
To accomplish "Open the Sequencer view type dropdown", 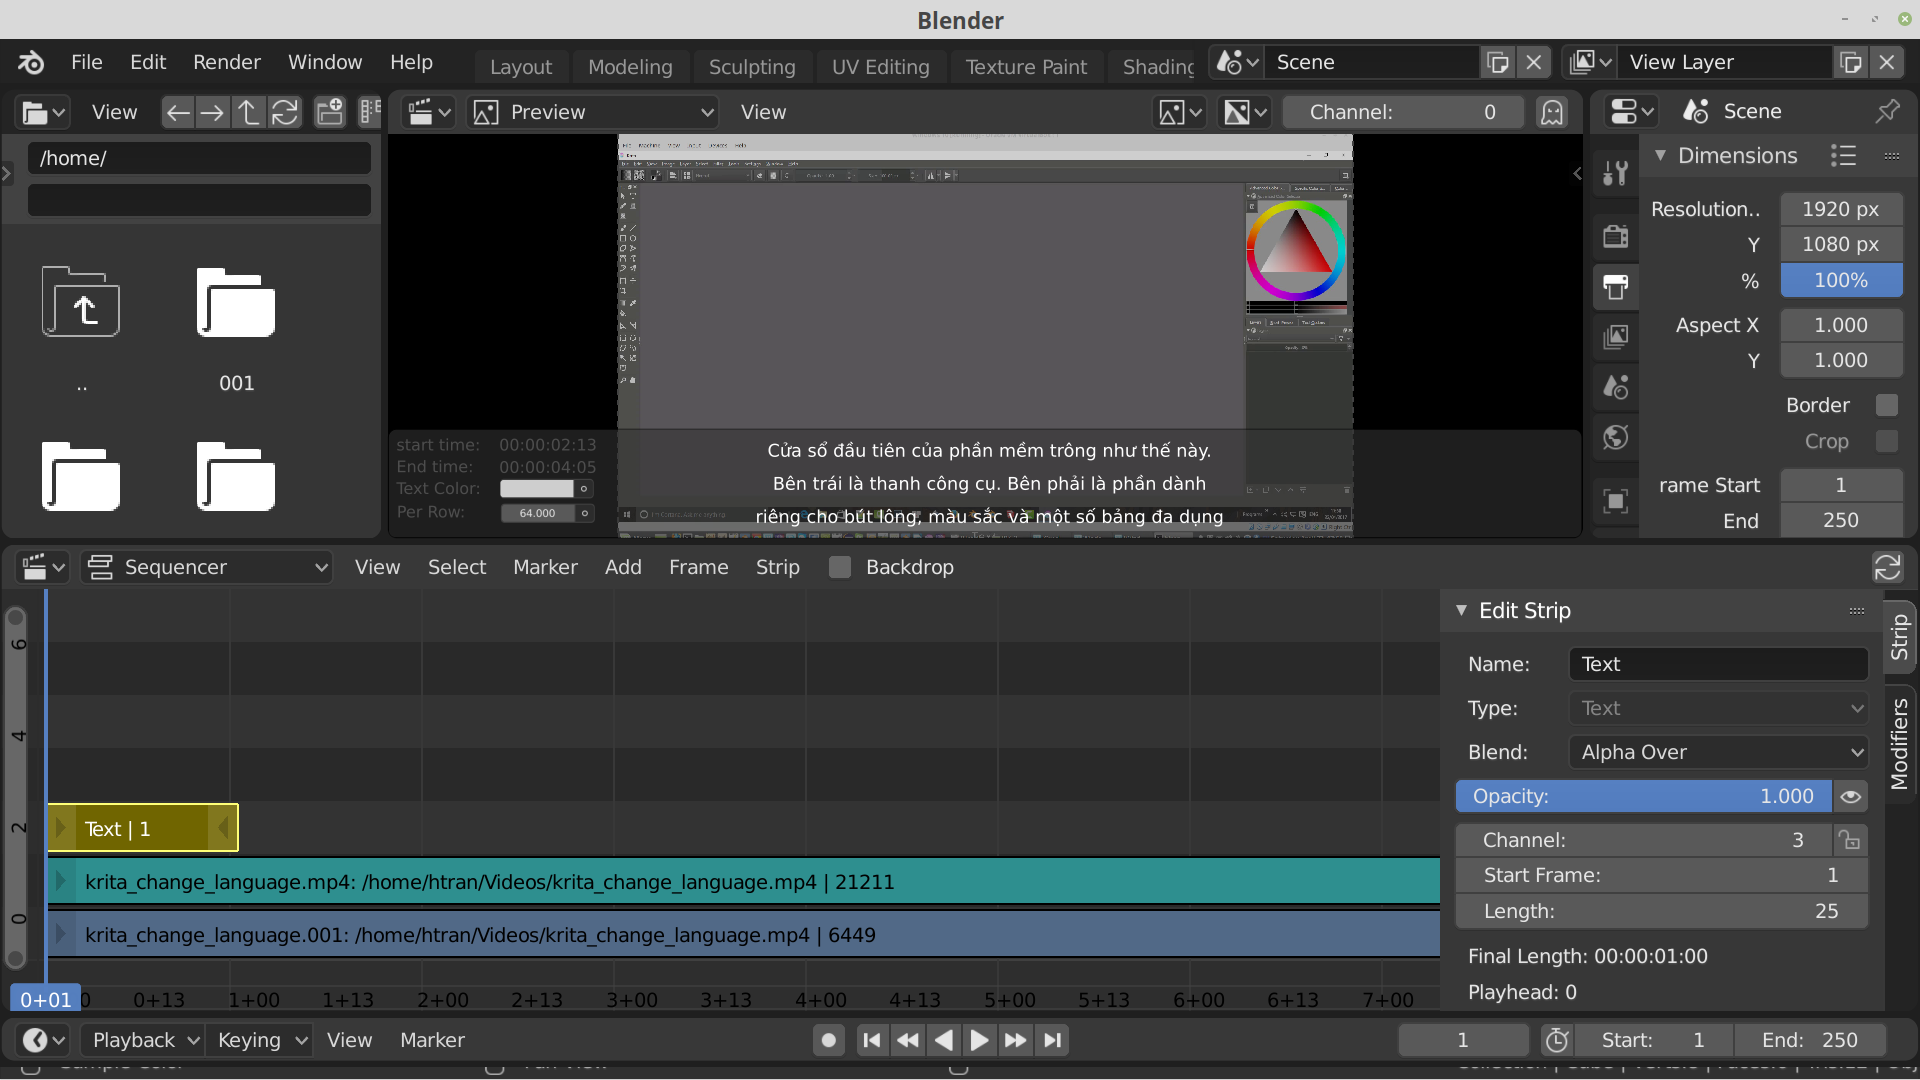I will tap(207, 567).
